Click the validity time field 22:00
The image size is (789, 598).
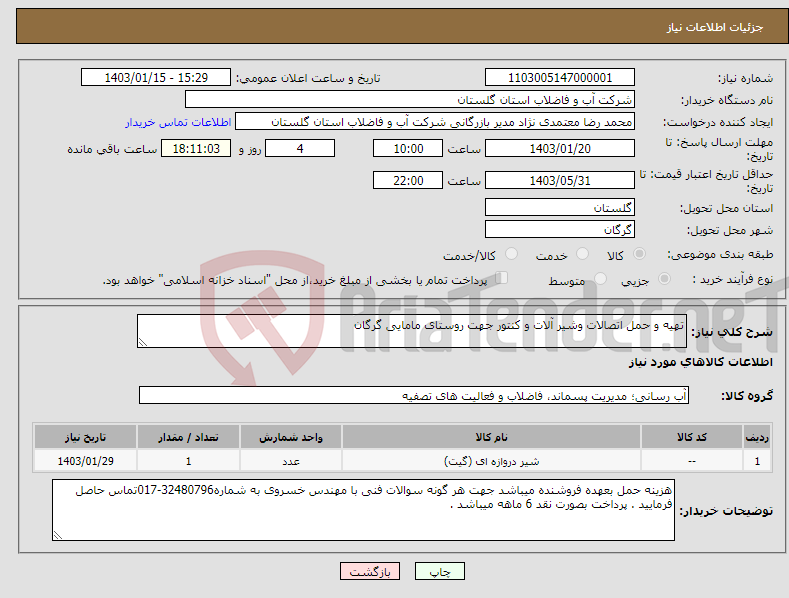tap(408, 180)
